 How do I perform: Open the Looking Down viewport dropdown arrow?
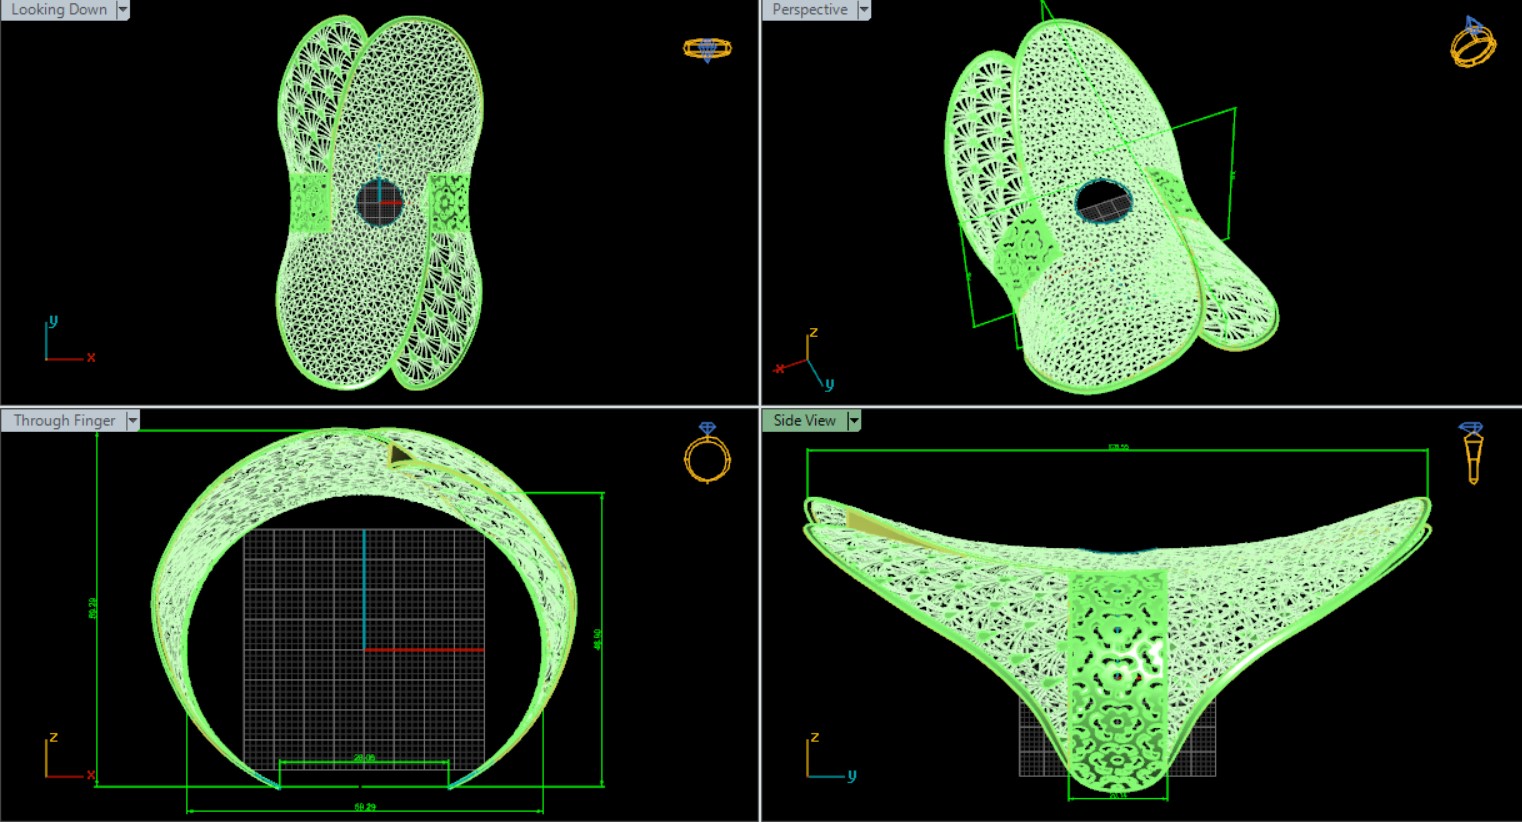tap(123, 10)
